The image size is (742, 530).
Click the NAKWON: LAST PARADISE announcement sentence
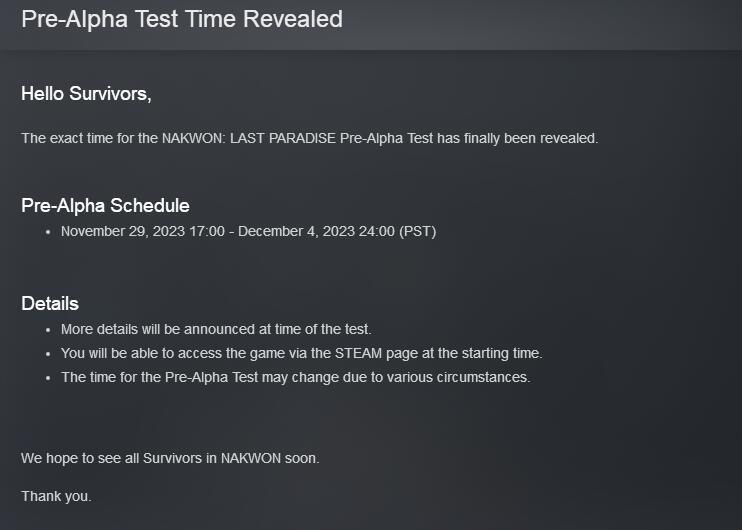309,138
